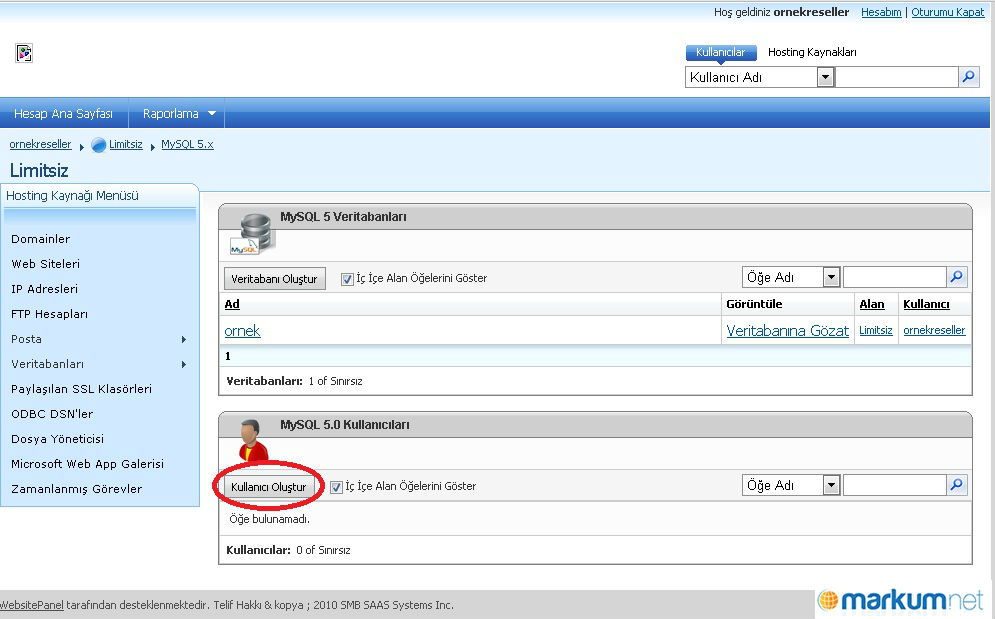
Task: Click ornekreseller link in the database row
Action: [934, 330]
